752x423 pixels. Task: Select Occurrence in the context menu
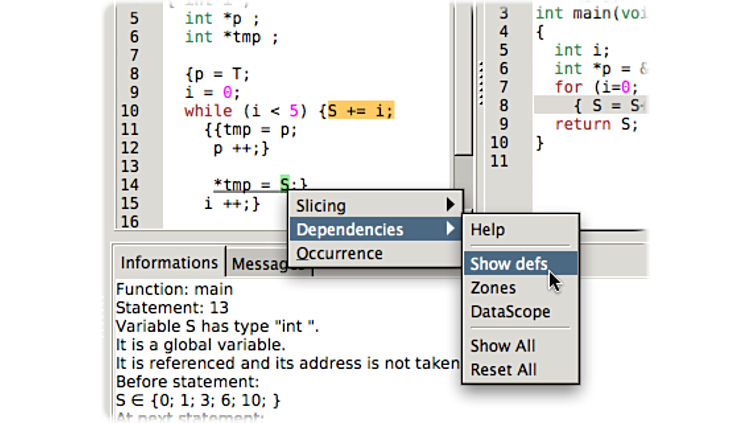(339, 254)
